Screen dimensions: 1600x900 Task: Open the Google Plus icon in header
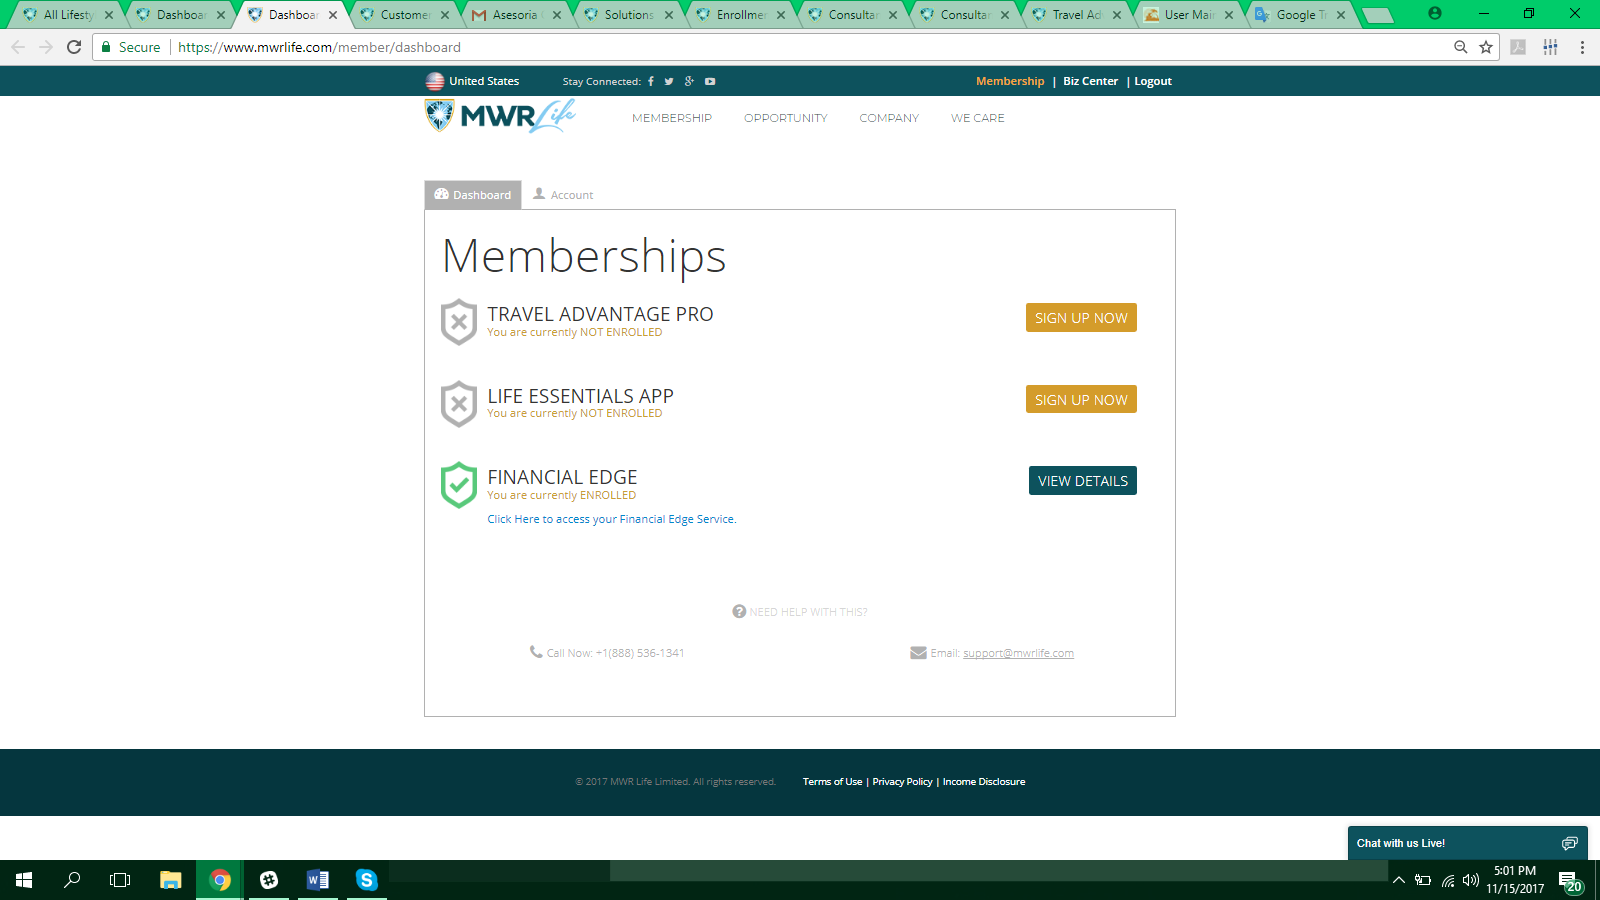pyautogui.click(x=689, y=82)
